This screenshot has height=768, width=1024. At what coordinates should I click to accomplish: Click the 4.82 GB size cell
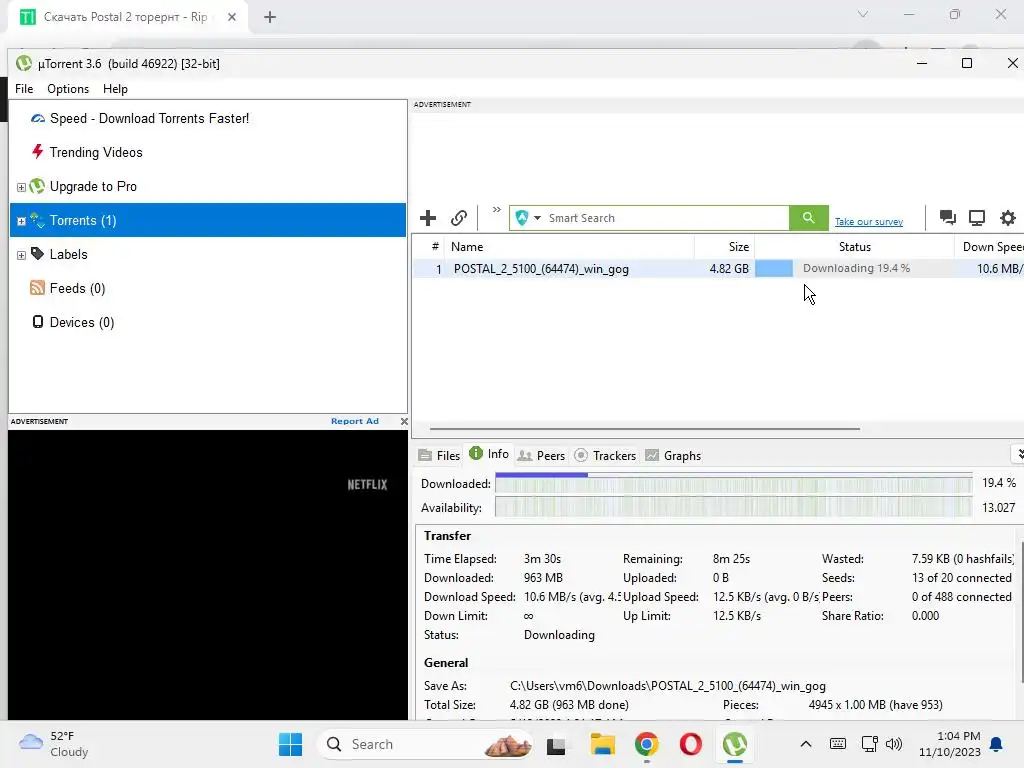point(729,268)
